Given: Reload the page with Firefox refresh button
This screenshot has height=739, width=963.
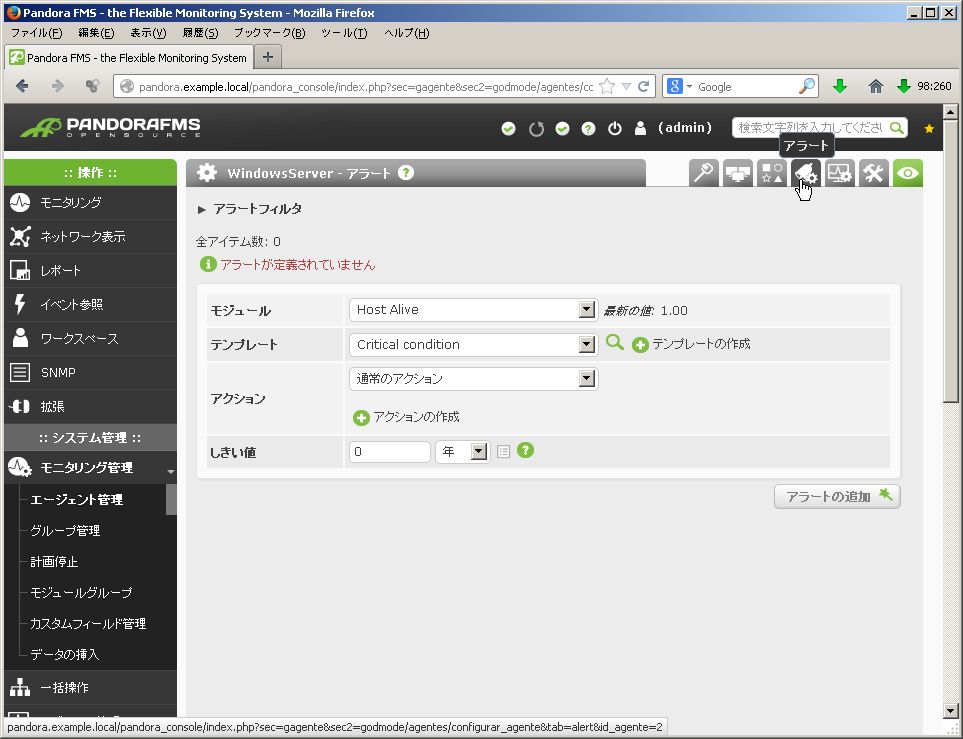Looking at the screenshot, I should point(644,87).
